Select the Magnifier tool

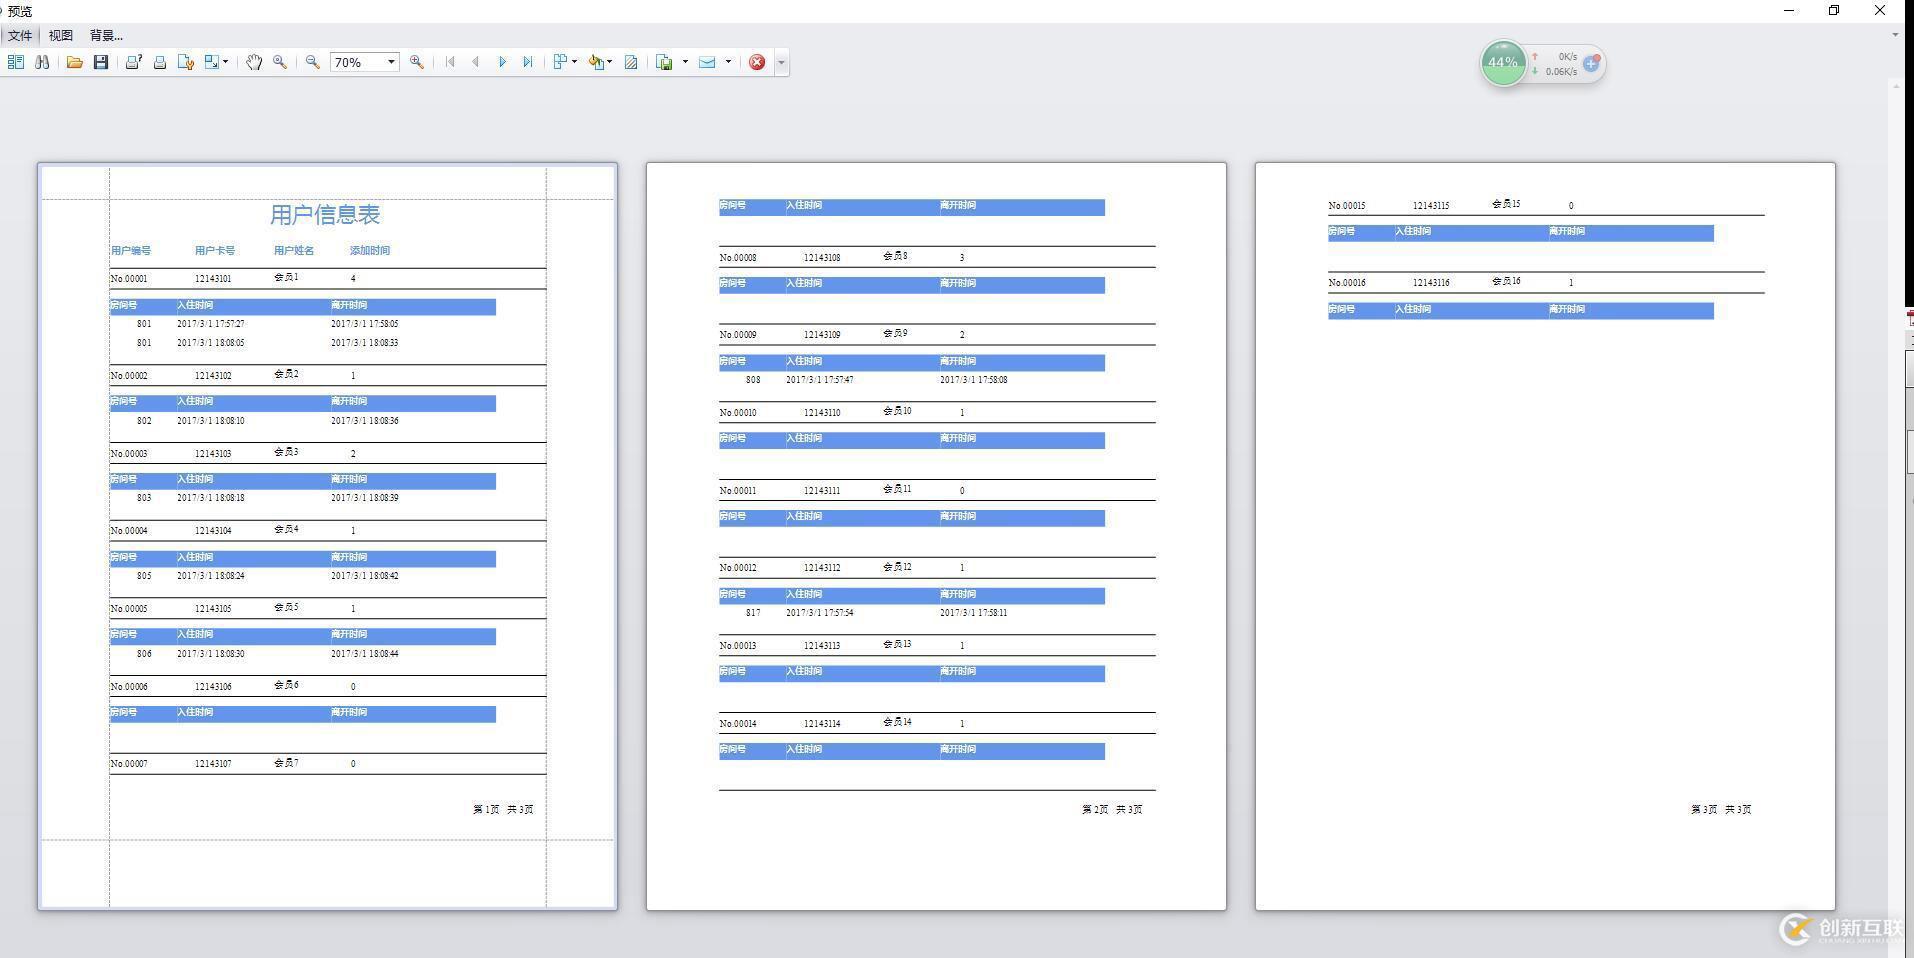(280, 62)
